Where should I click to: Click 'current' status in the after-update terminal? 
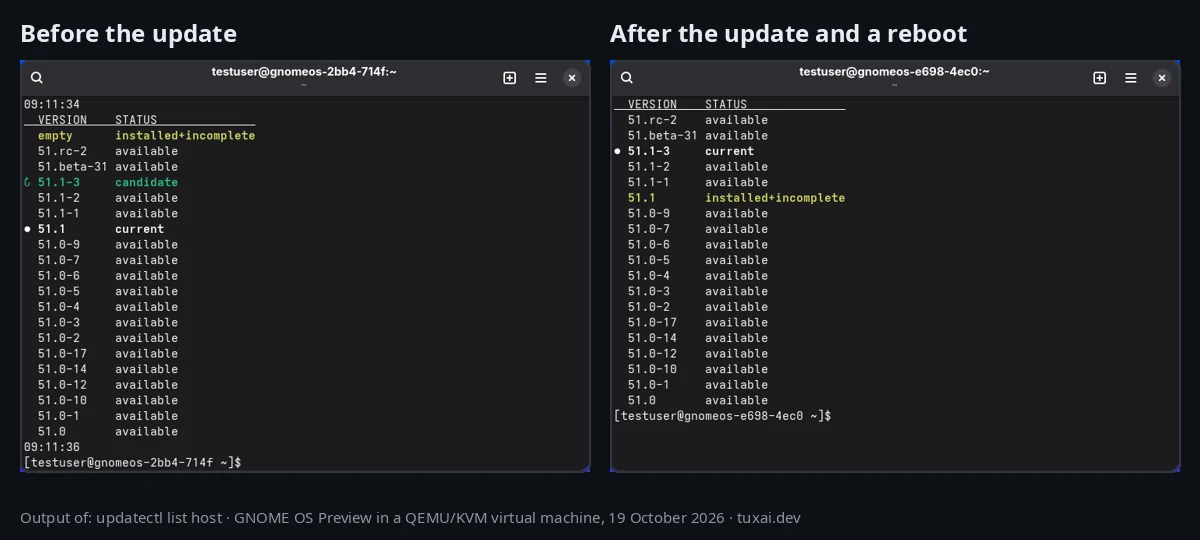[x=729, y=151]
